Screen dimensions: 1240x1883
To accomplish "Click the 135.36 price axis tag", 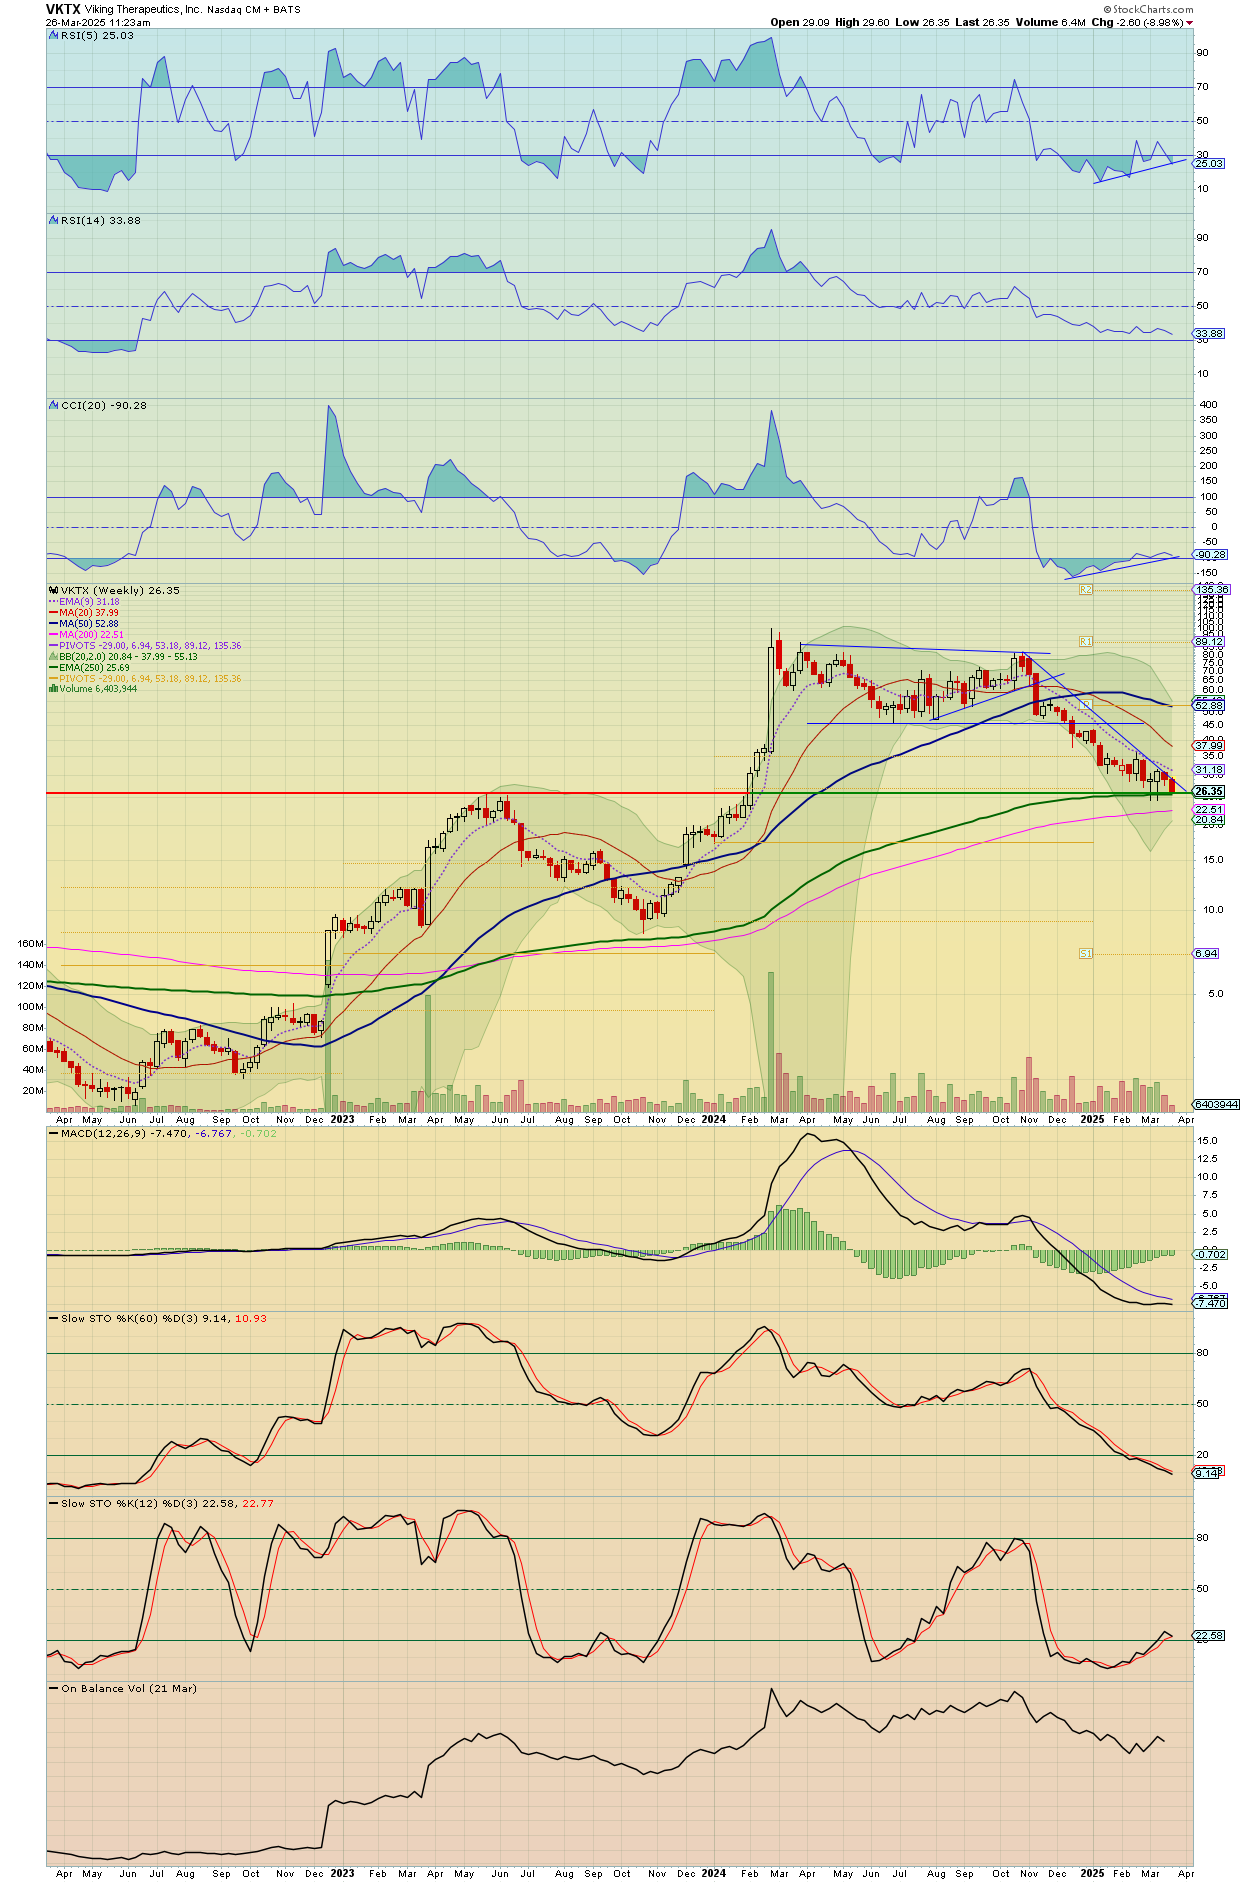I will 1212,590.
